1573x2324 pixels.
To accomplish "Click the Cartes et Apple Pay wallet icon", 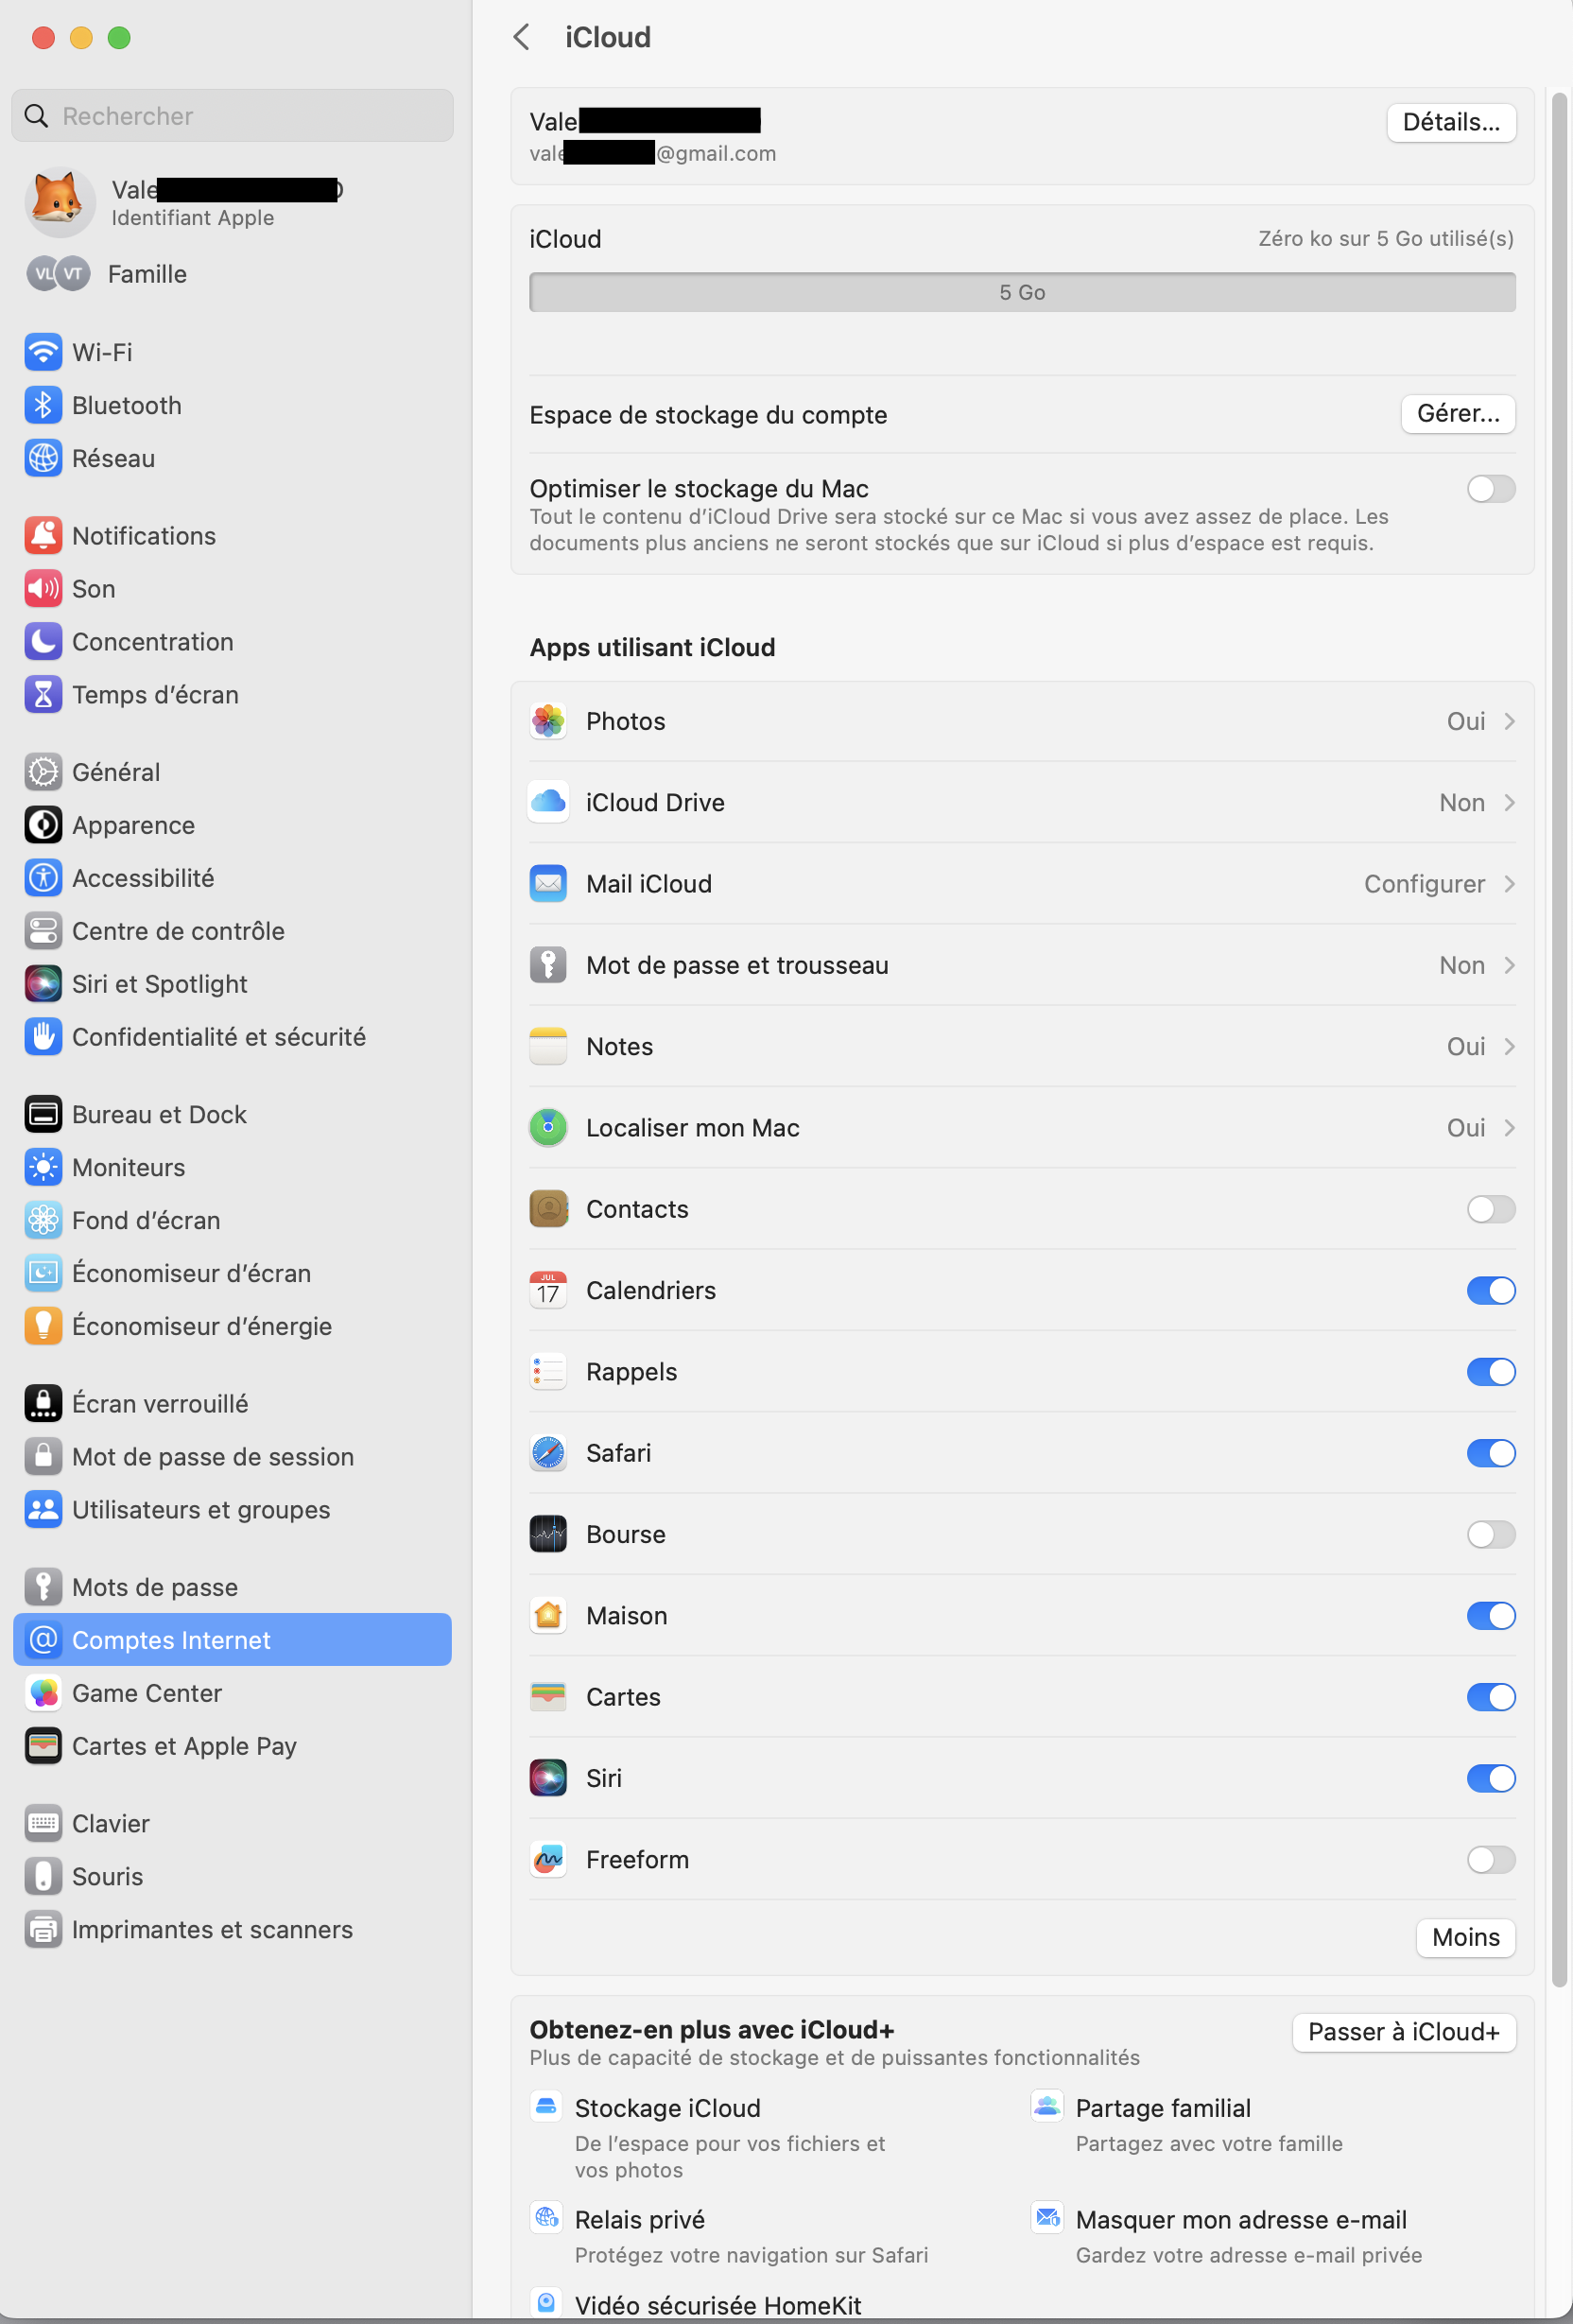I will point(43,1746).
